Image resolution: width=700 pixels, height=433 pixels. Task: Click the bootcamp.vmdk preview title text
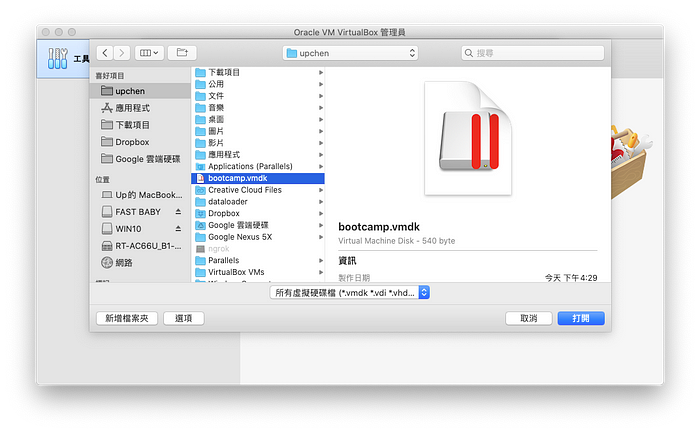[x=379, y=227]
